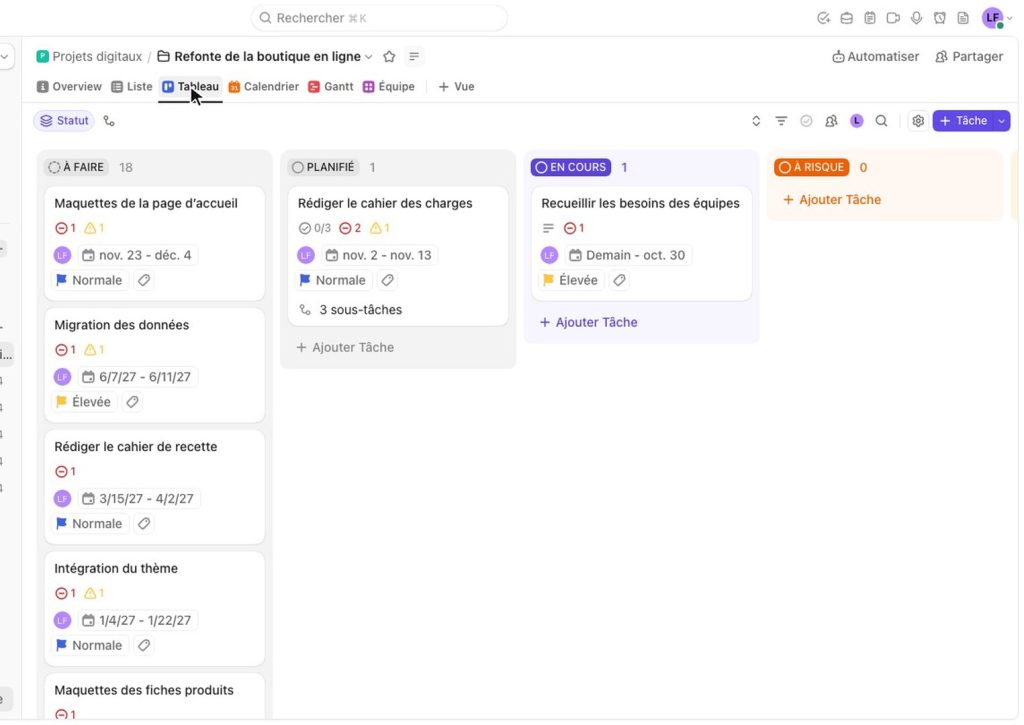Open the description lines icon beside the star
This screenshot has height=725, width=1024.
414,57
